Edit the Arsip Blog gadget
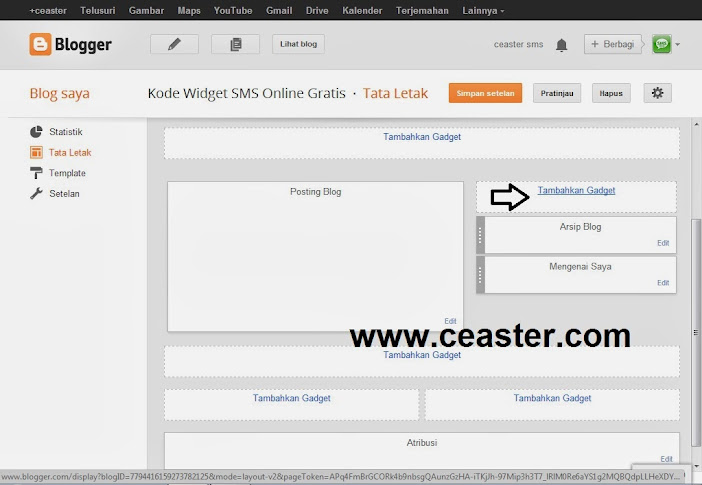 [x=663, y=243]
